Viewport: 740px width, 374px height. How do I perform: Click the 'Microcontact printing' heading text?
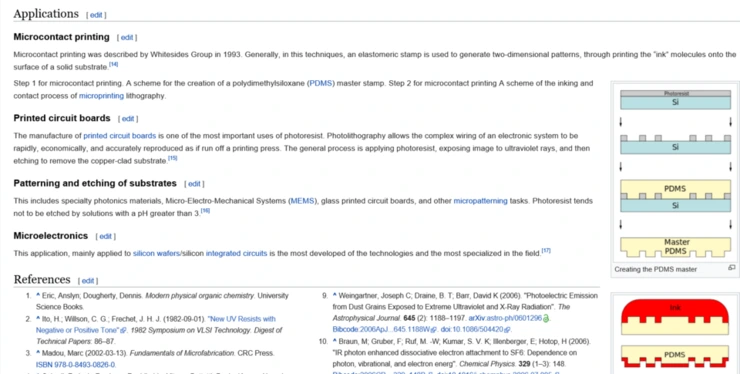pyautogui.click(x=61, y=37)
